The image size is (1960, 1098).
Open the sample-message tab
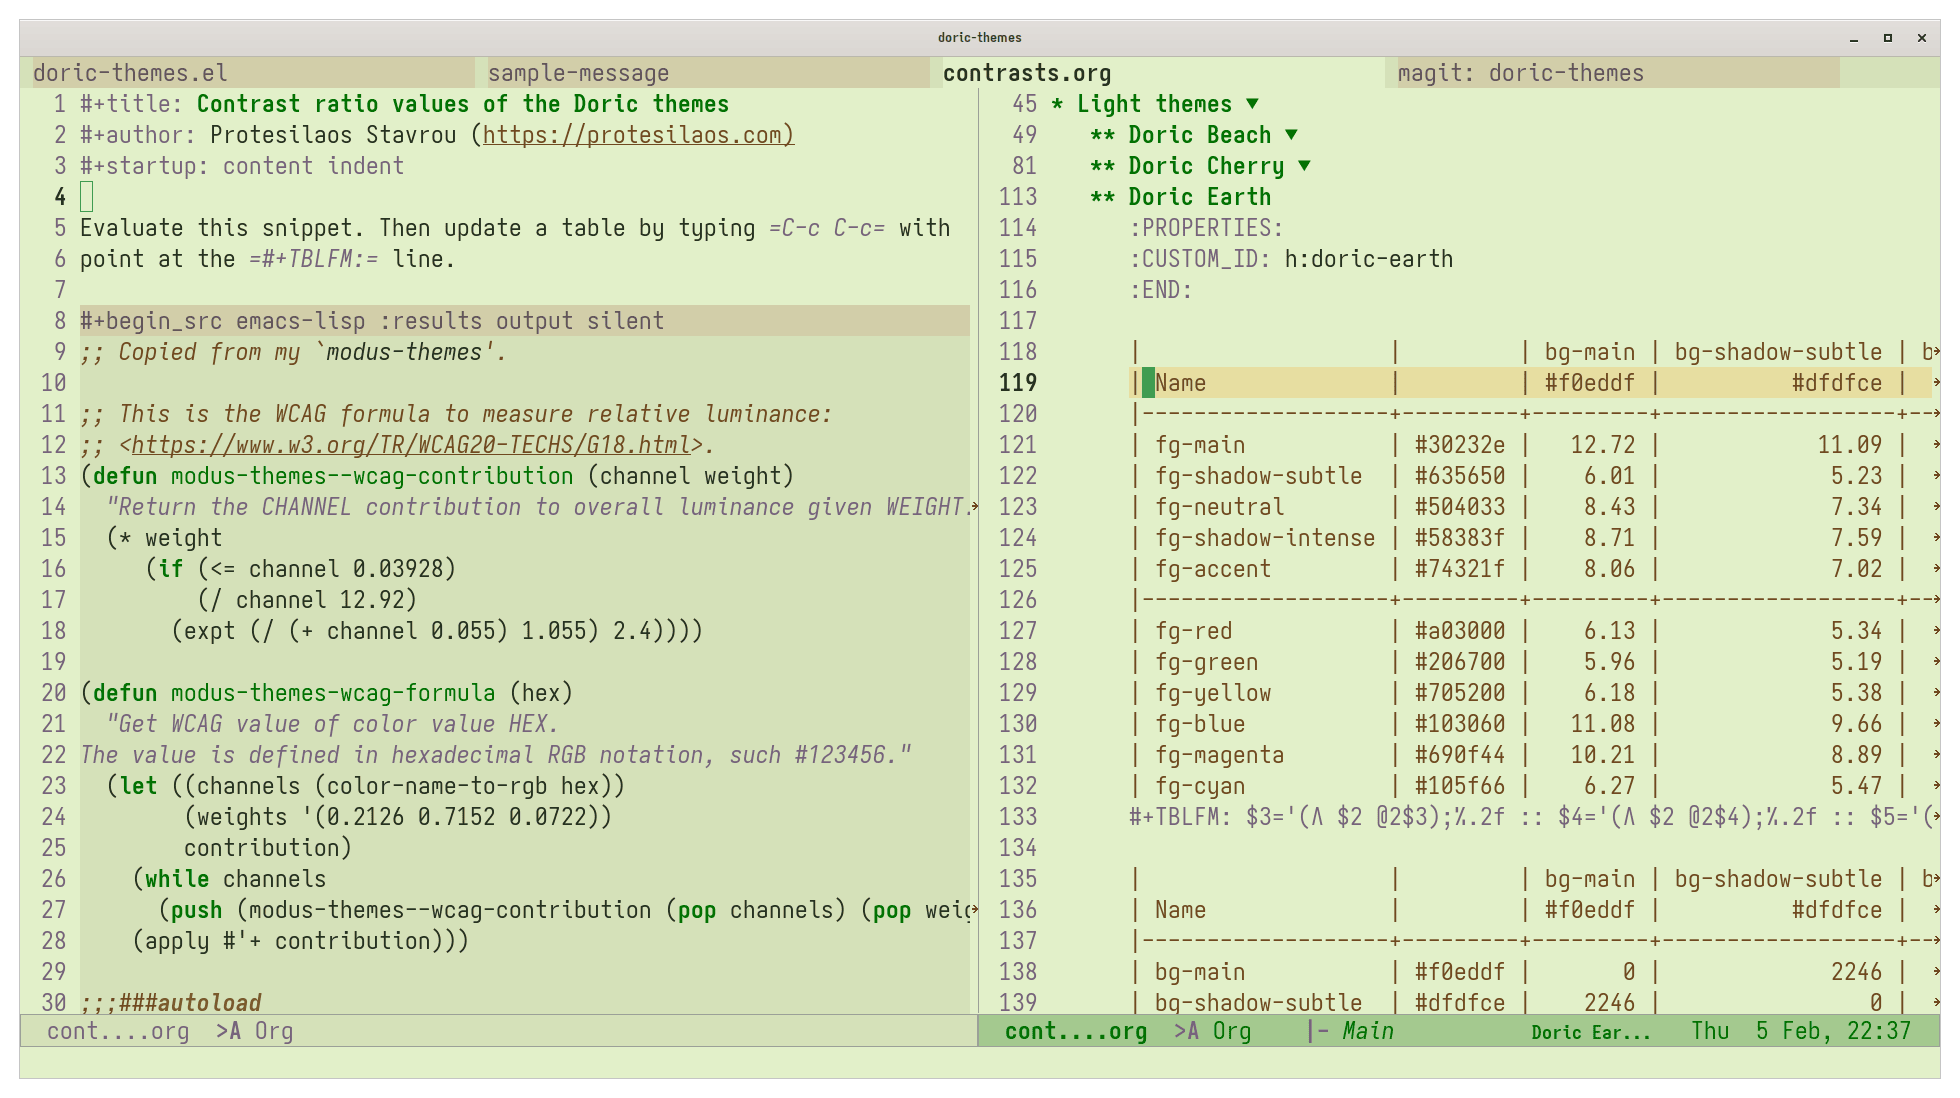coord(578,73)
